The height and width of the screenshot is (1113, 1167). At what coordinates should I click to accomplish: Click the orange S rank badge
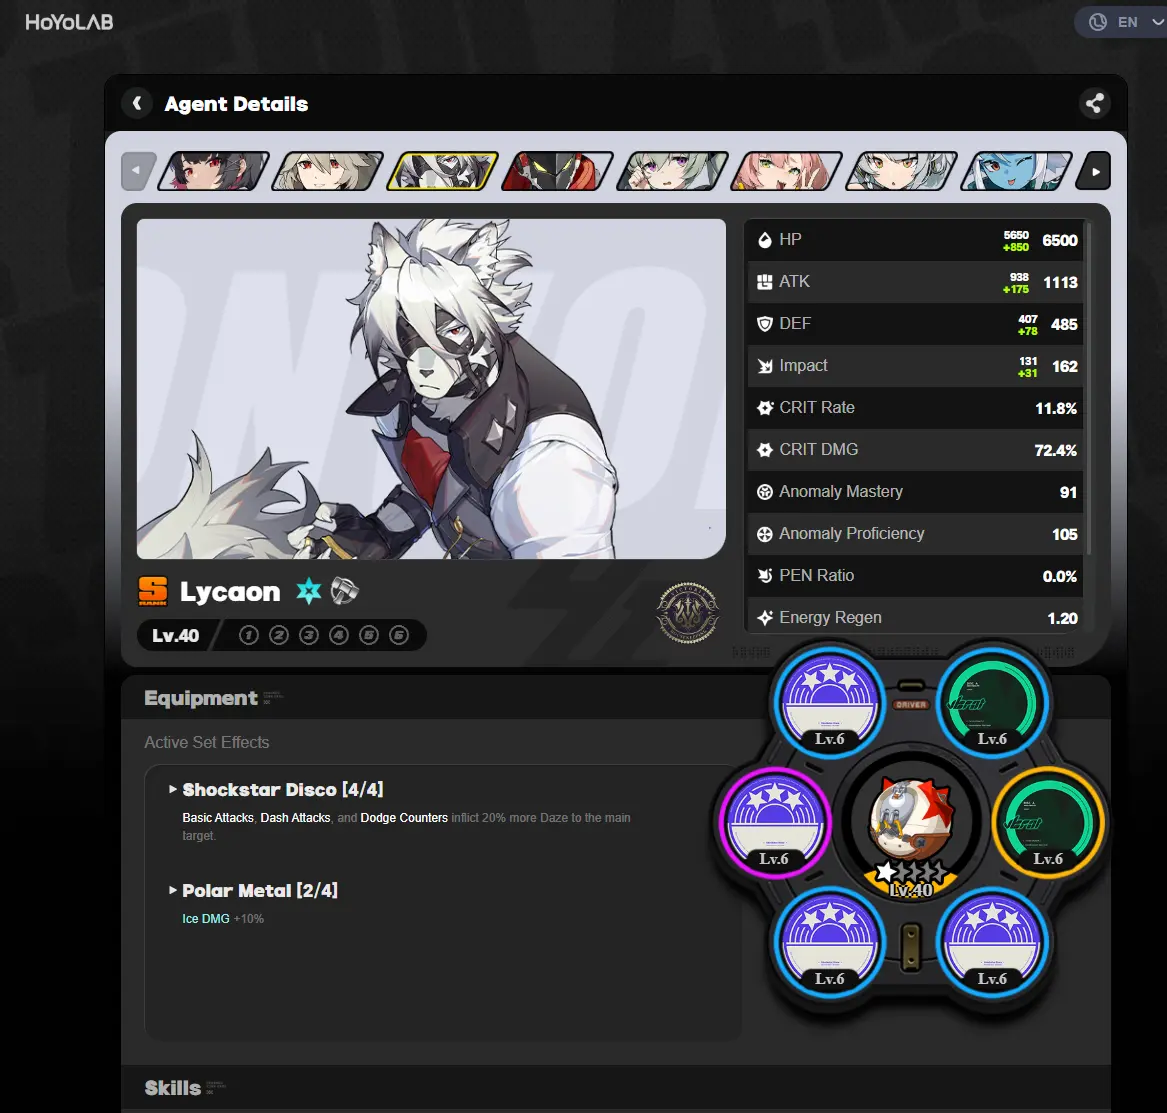coord(153,591)
